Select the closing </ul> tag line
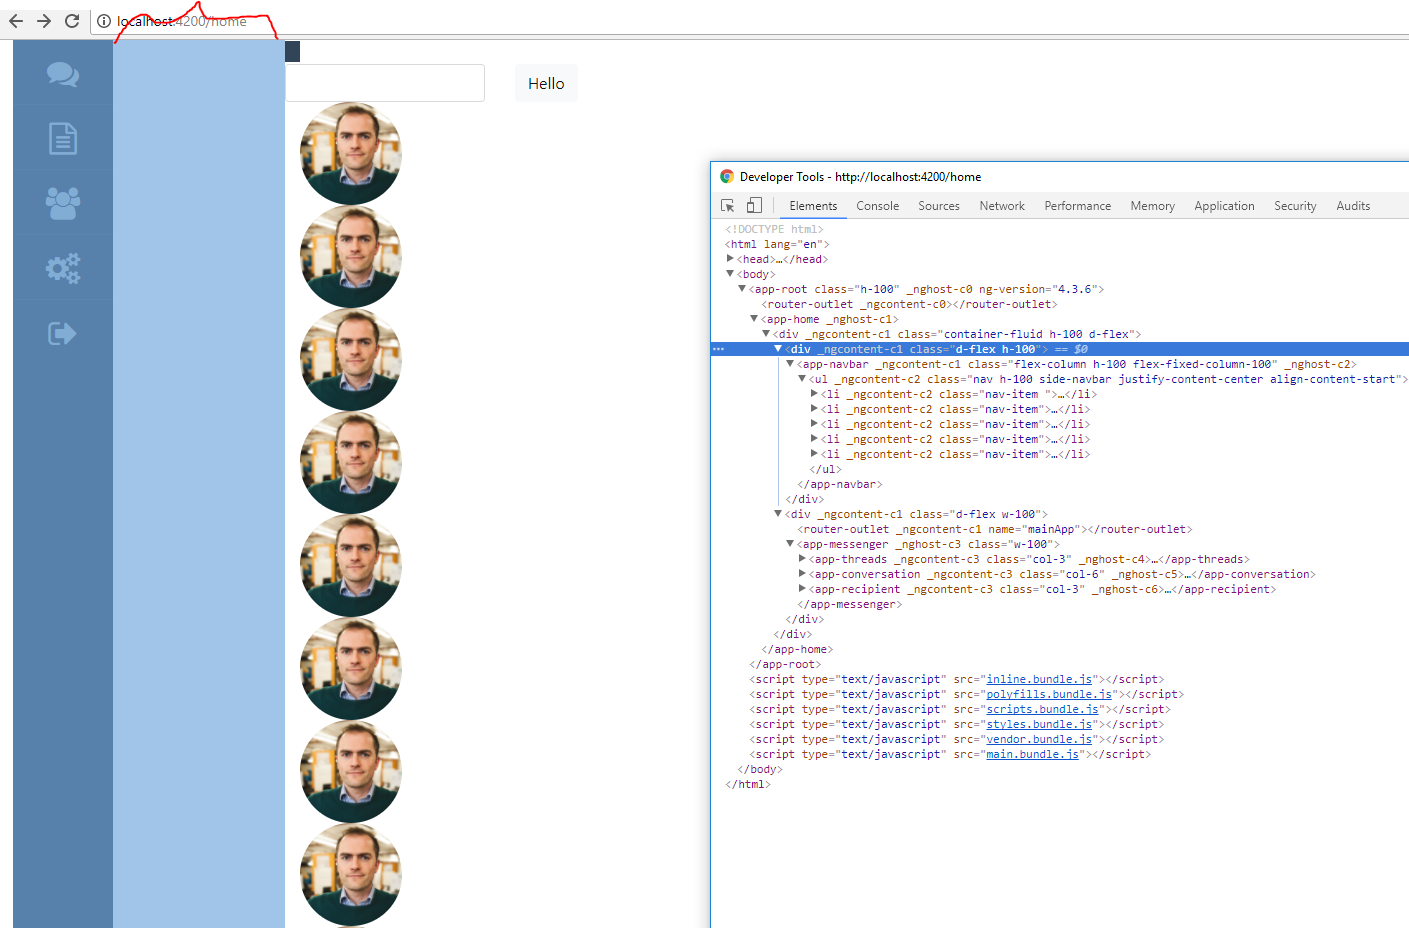 [x=826, y=469]
